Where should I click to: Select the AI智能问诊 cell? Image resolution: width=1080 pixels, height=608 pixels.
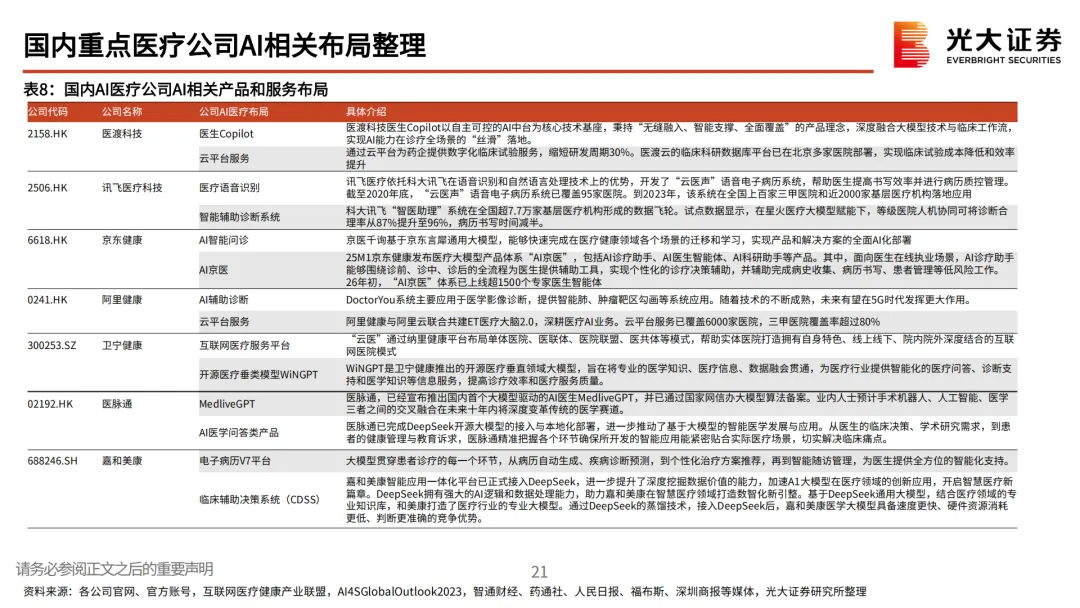[x=224, y=240]
